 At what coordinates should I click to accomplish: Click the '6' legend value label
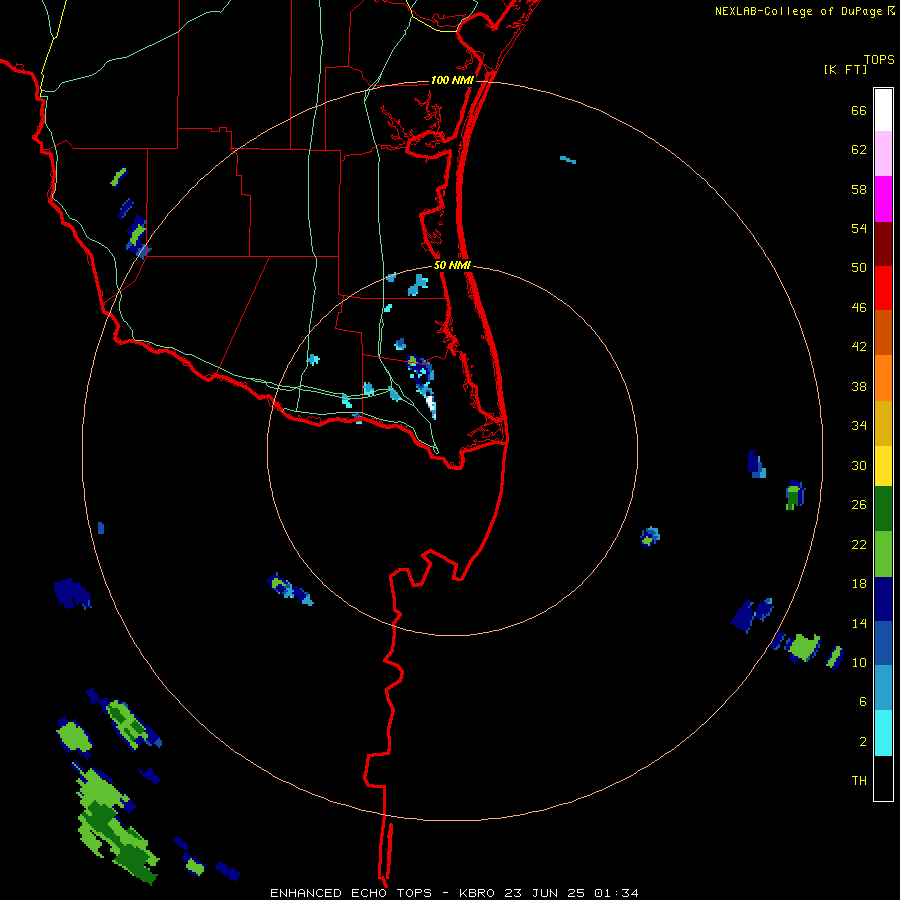coord(863,701)
